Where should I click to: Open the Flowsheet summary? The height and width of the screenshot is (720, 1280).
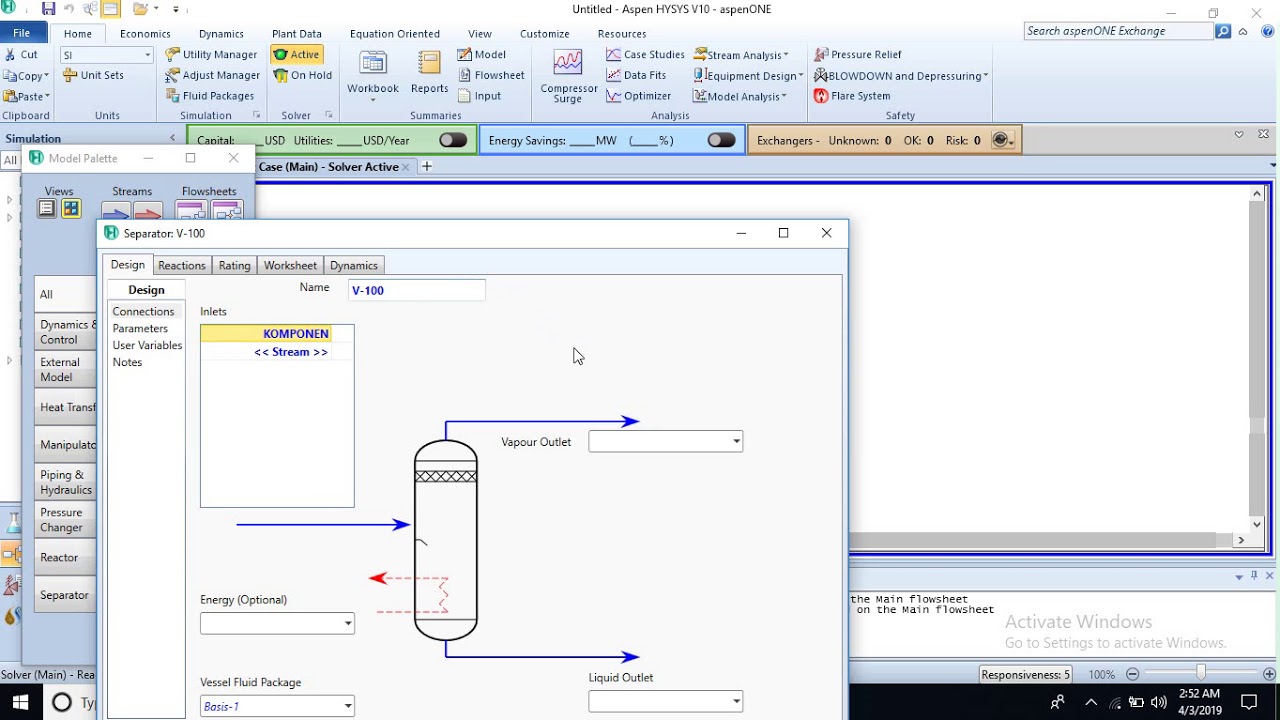[x=491, y=75]
